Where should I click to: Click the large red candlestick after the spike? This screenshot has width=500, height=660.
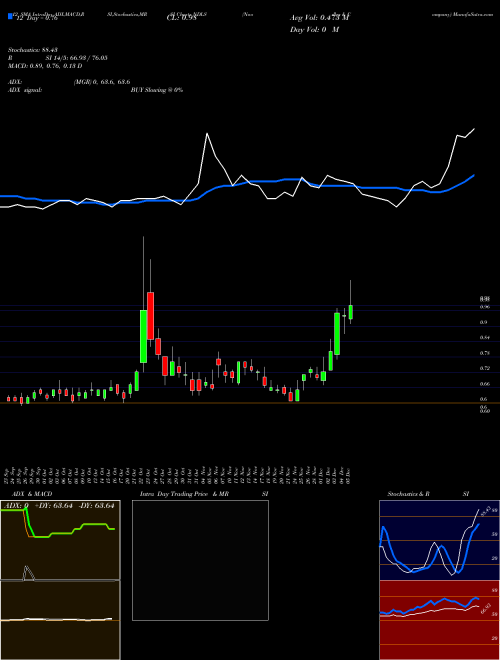150,316
